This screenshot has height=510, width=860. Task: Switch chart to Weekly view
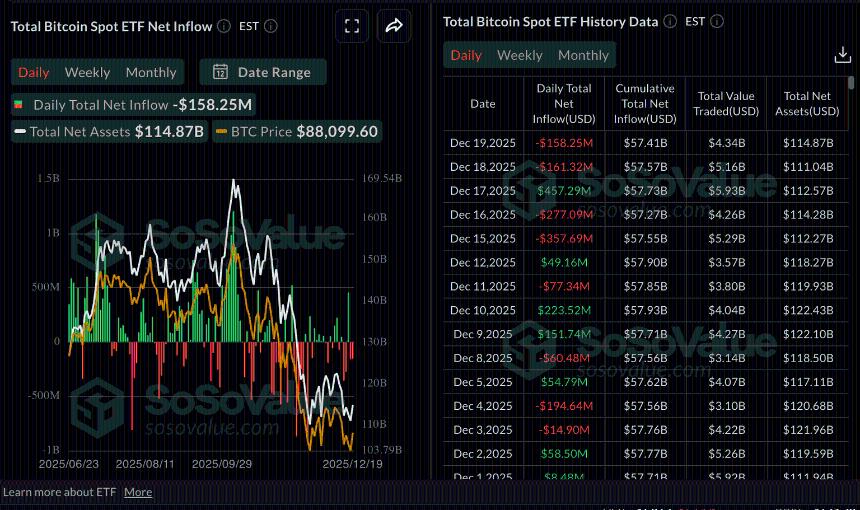[x=87, y=72]
